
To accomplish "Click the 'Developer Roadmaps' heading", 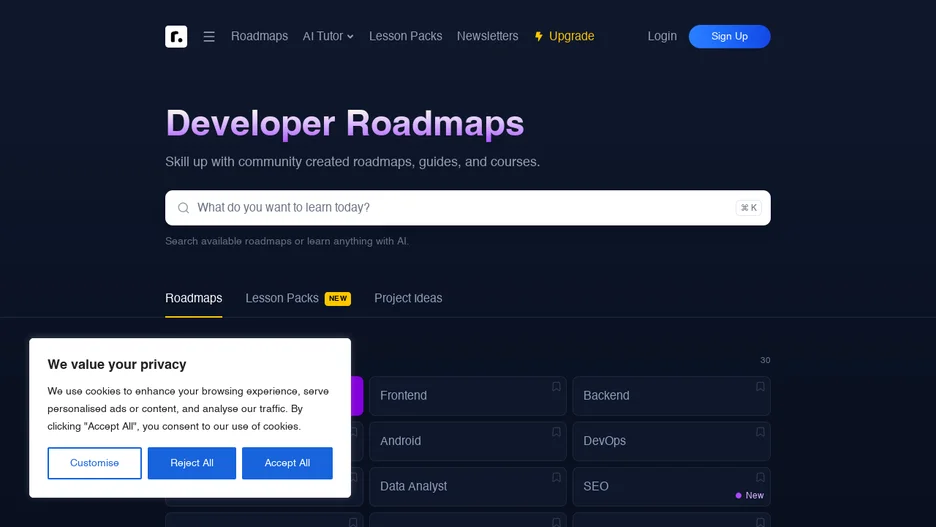I will 344,124.
